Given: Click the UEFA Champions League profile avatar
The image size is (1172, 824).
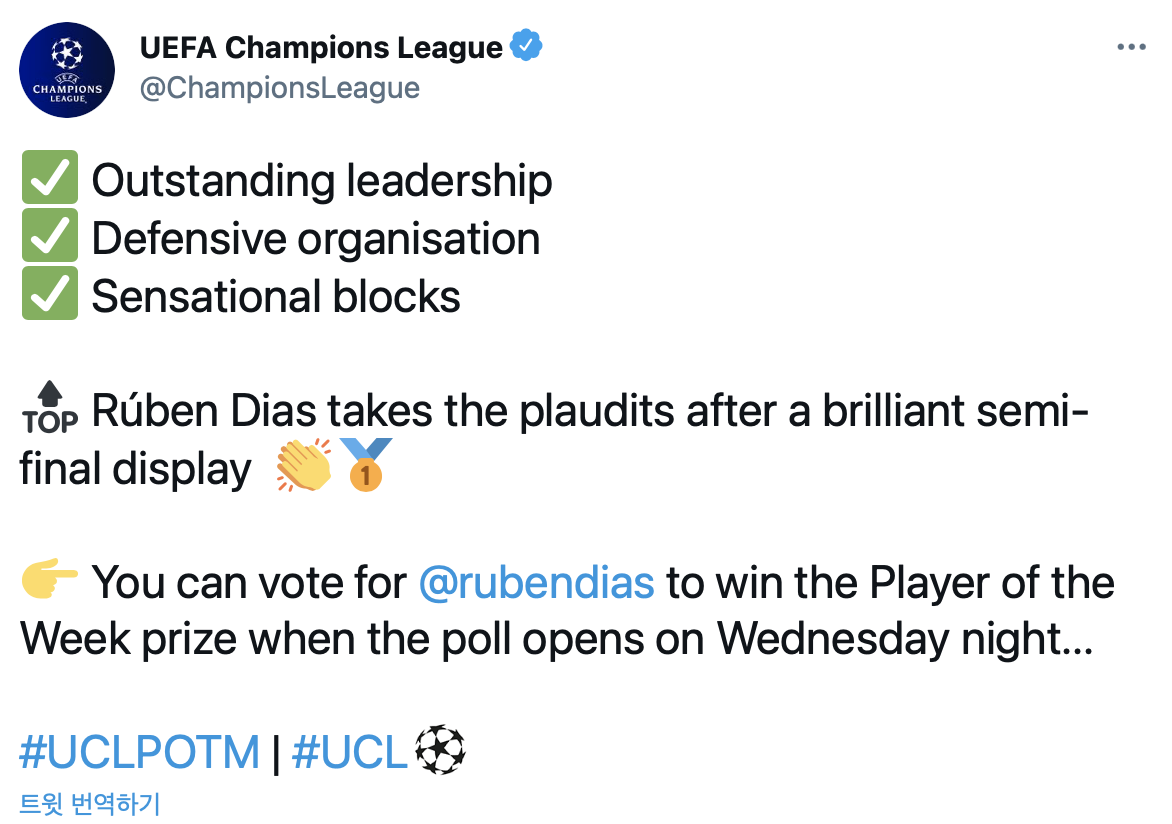Looking at the screenshot, I should (67, 70).
